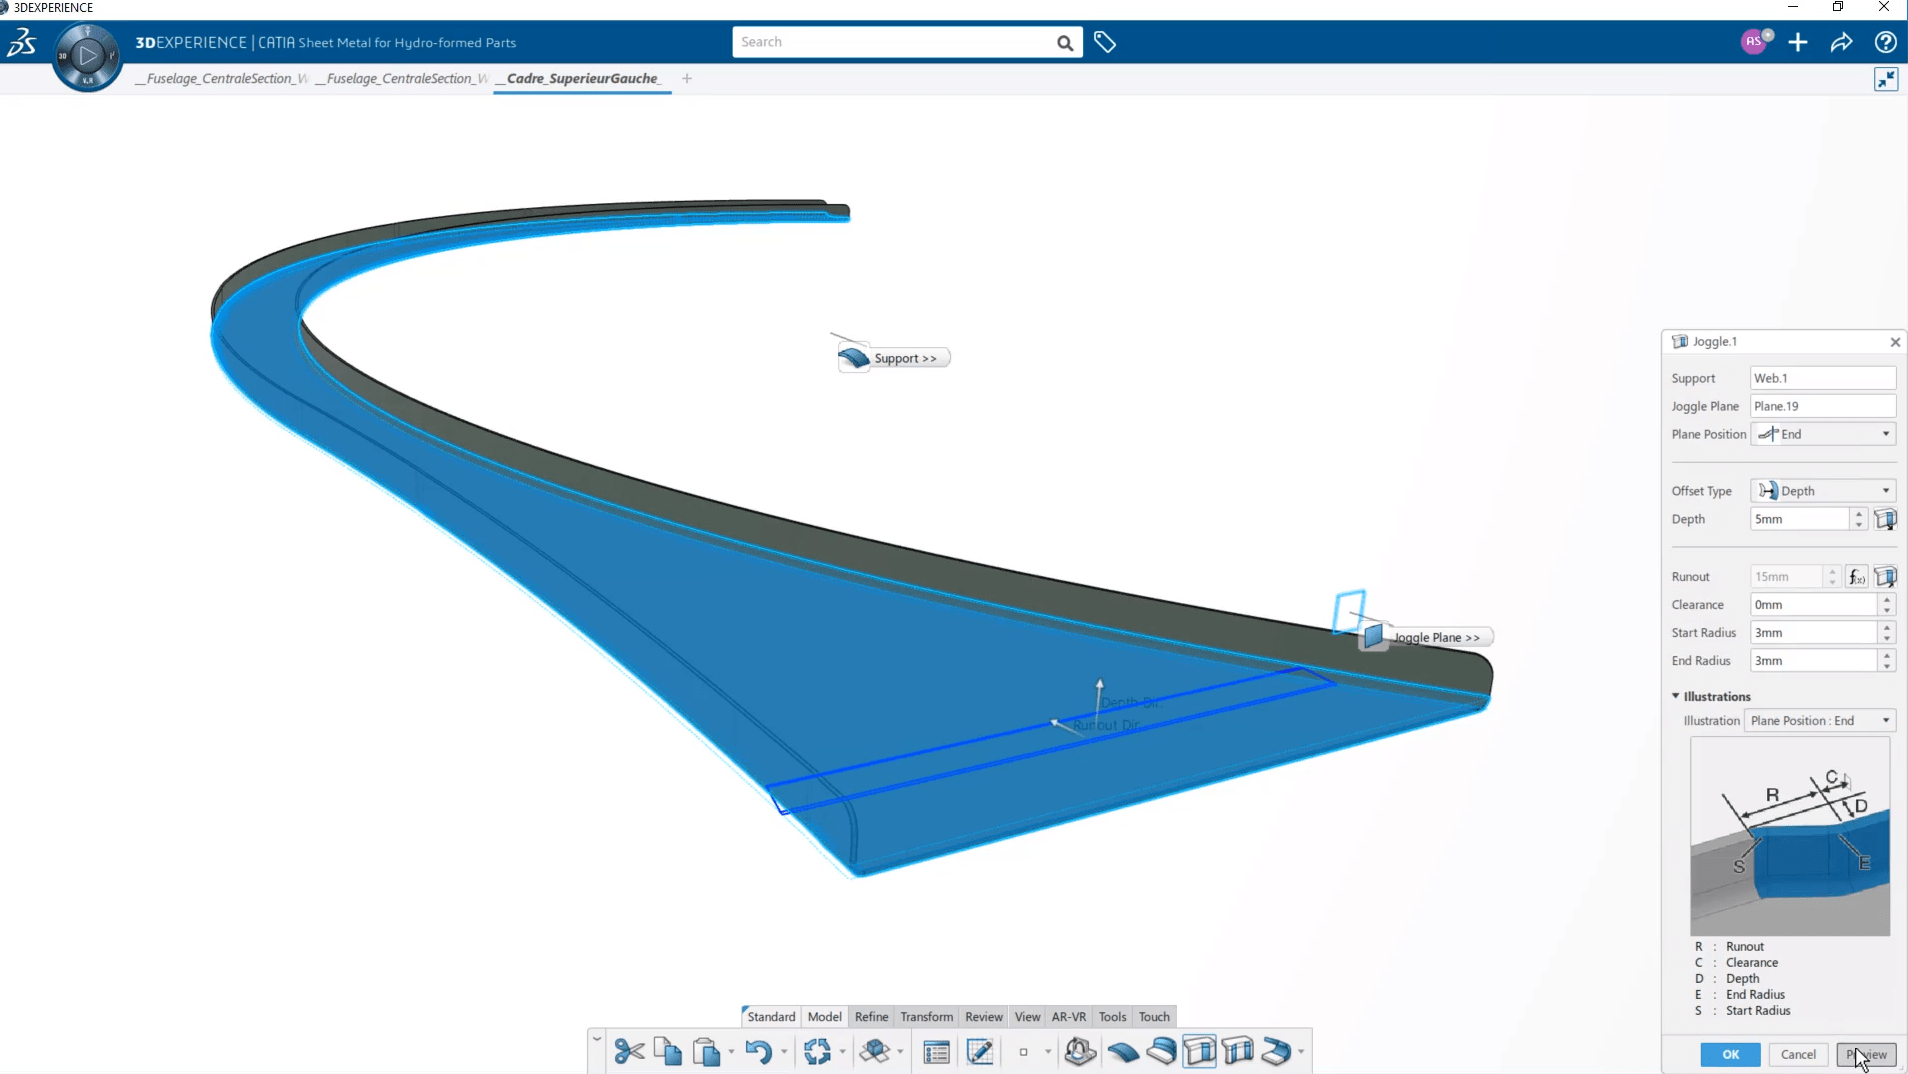Click the Cut scissors icon

click(x=629, y=1051)
